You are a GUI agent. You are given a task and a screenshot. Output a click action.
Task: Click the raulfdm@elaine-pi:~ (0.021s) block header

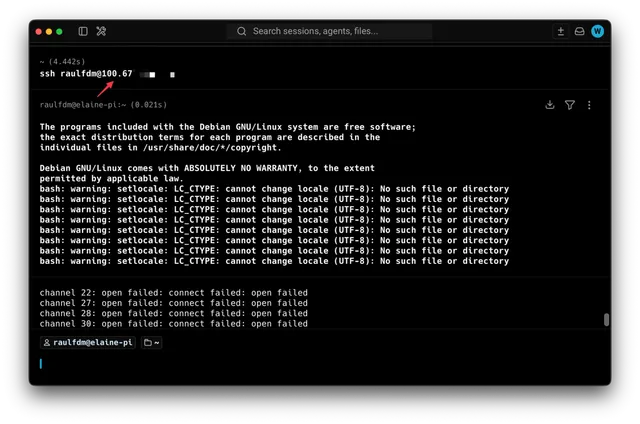click(x=103, y=105)
